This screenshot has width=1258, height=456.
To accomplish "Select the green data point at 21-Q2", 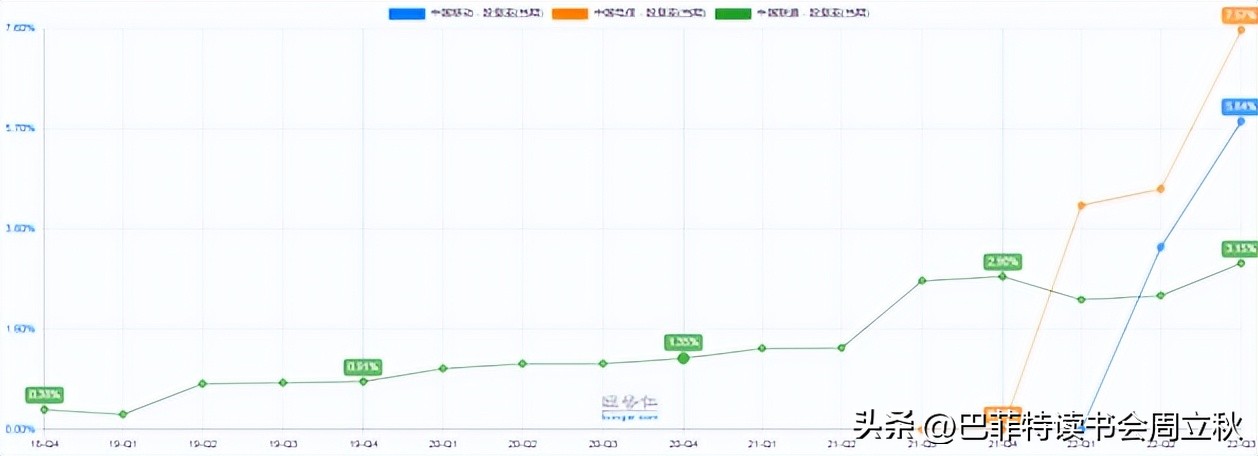I will tap(842, 348).
